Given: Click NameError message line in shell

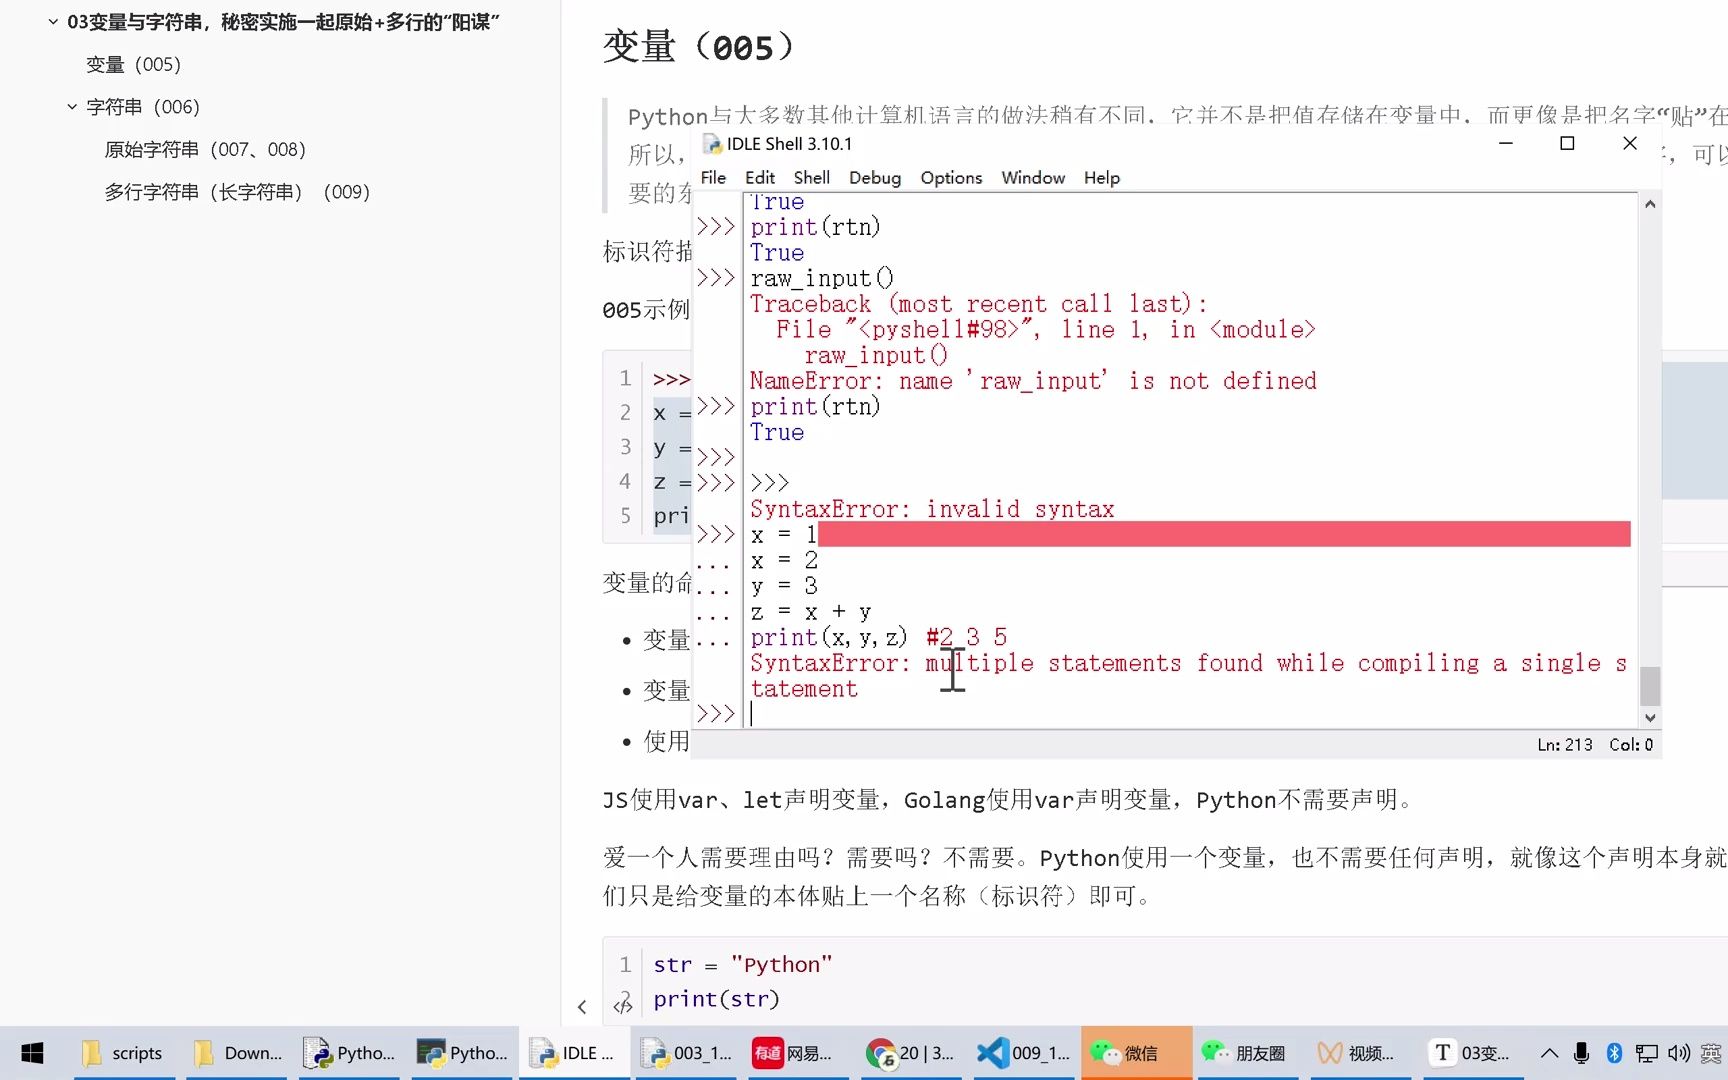Looking at the screenshot, I should (x=1033, y=381).
